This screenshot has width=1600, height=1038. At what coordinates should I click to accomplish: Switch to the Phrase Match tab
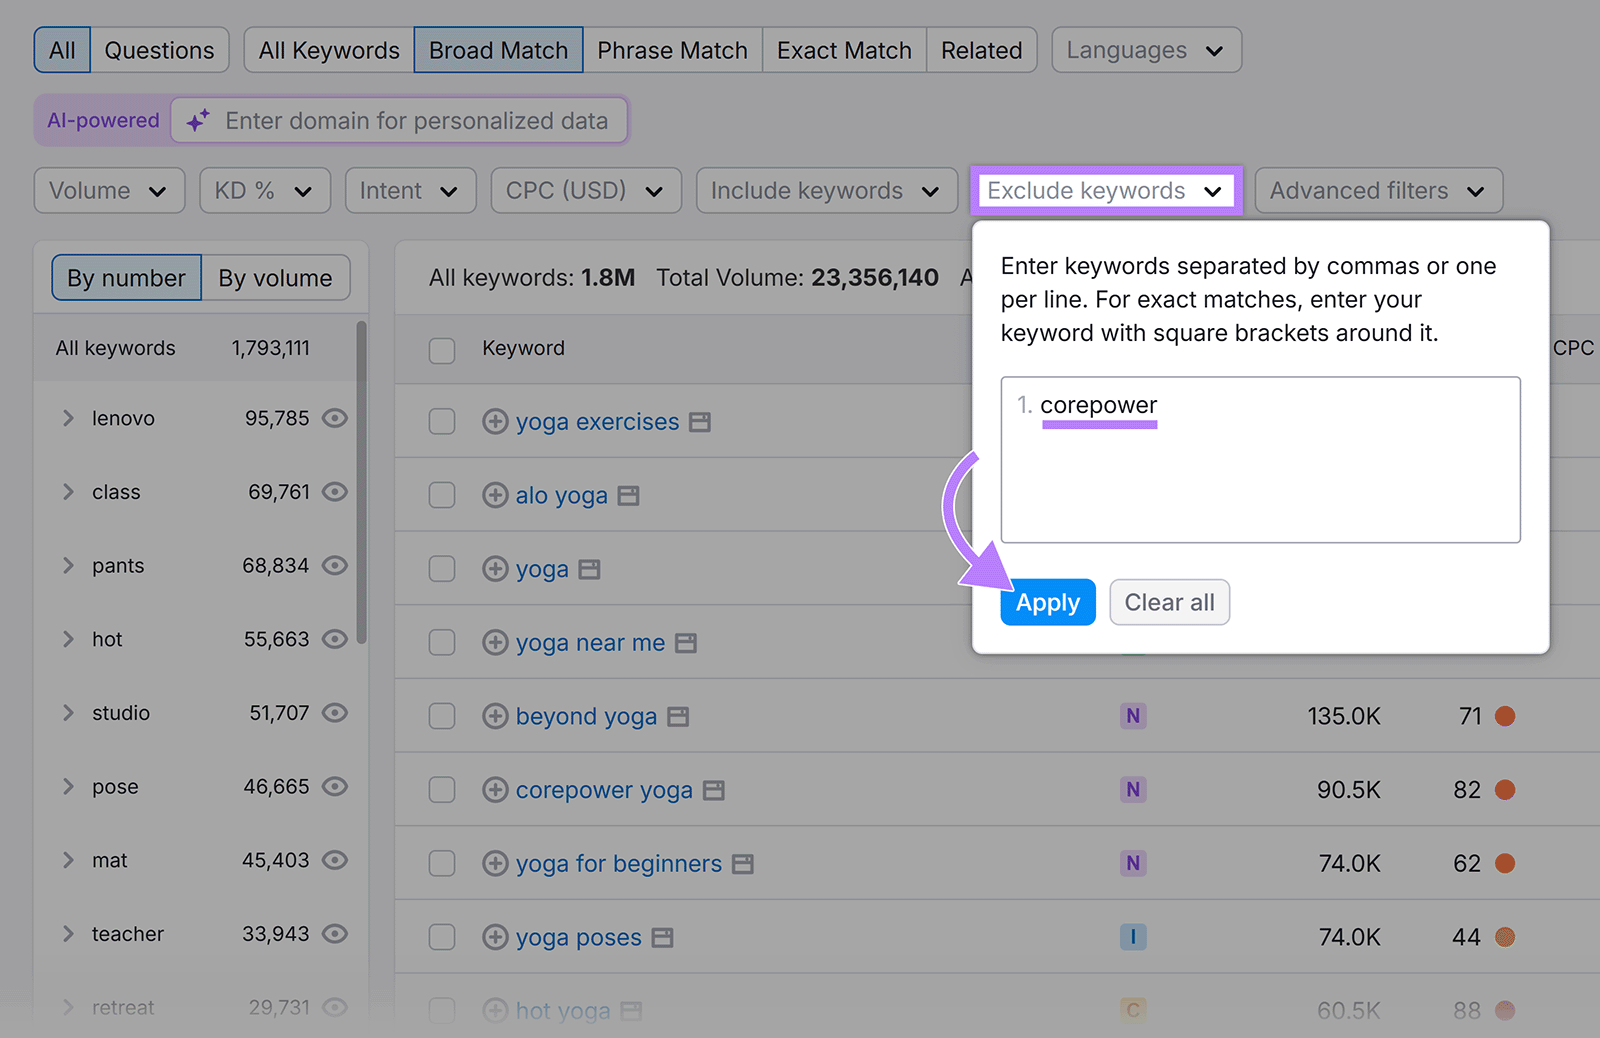[672, 49]
